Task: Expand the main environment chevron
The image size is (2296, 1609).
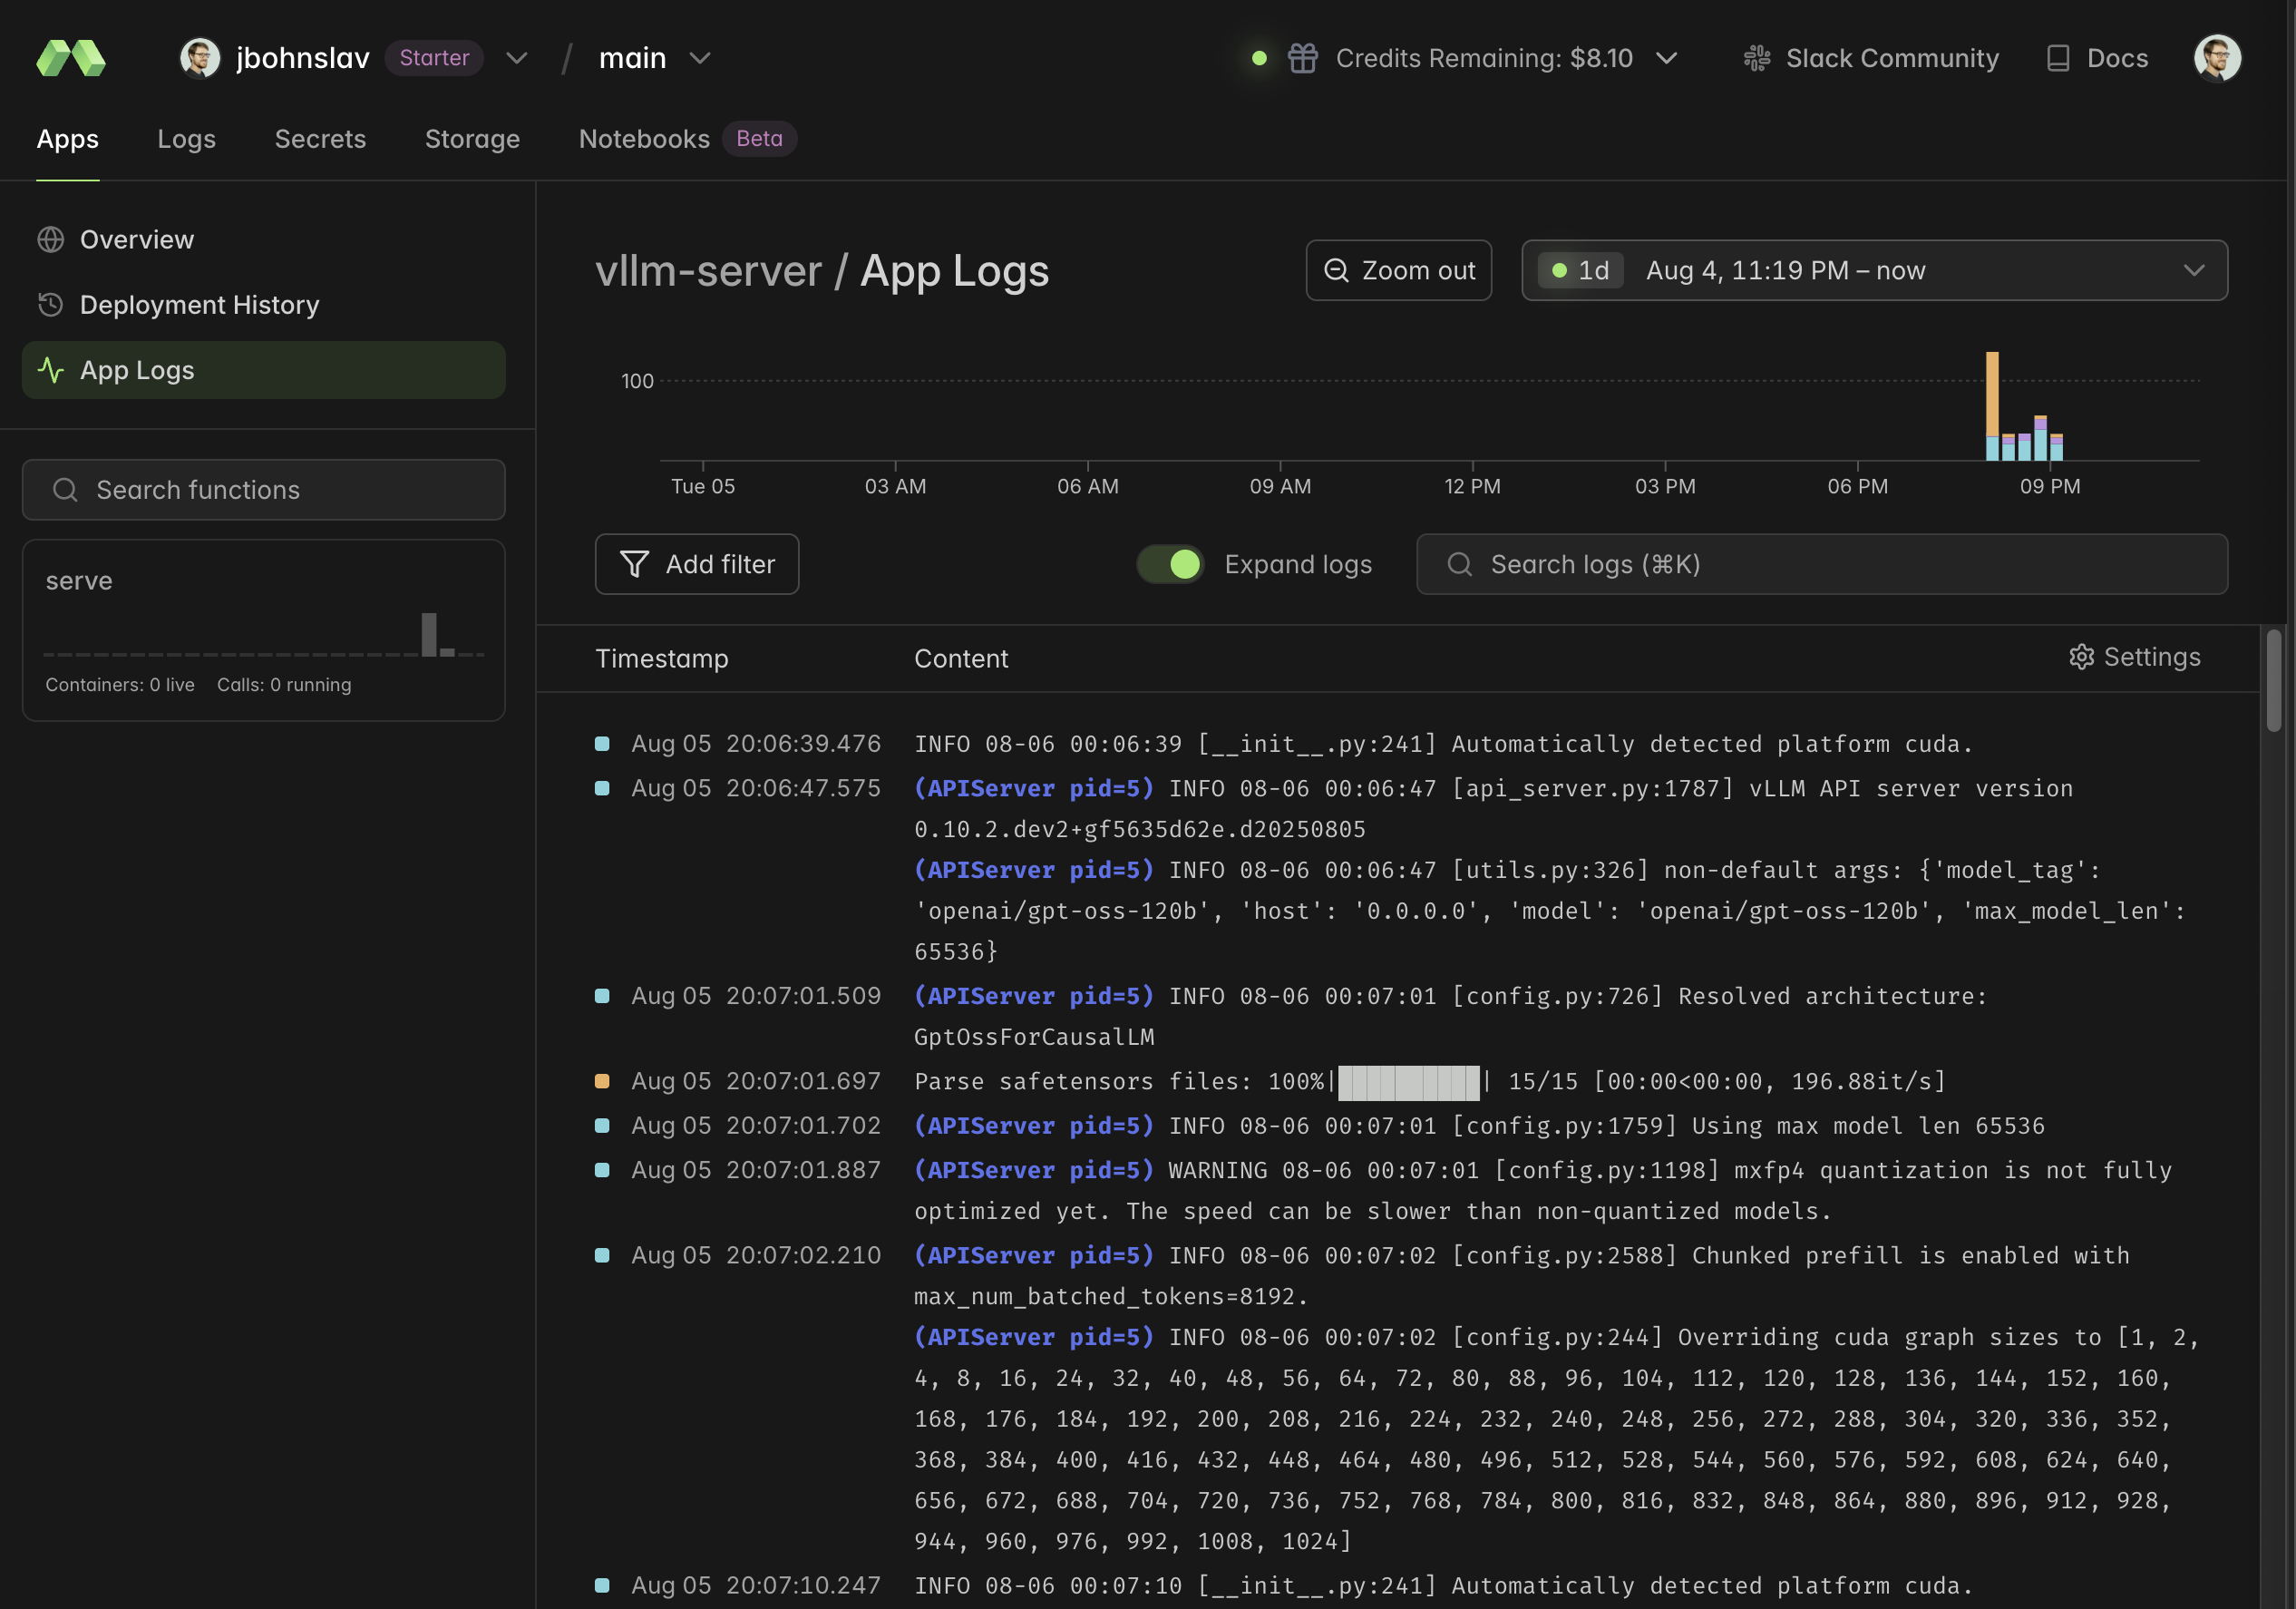Action: click(701, 58)
